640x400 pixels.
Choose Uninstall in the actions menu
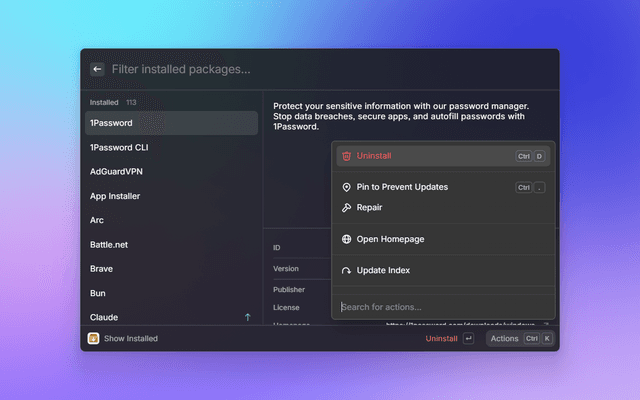coord(443,156)
